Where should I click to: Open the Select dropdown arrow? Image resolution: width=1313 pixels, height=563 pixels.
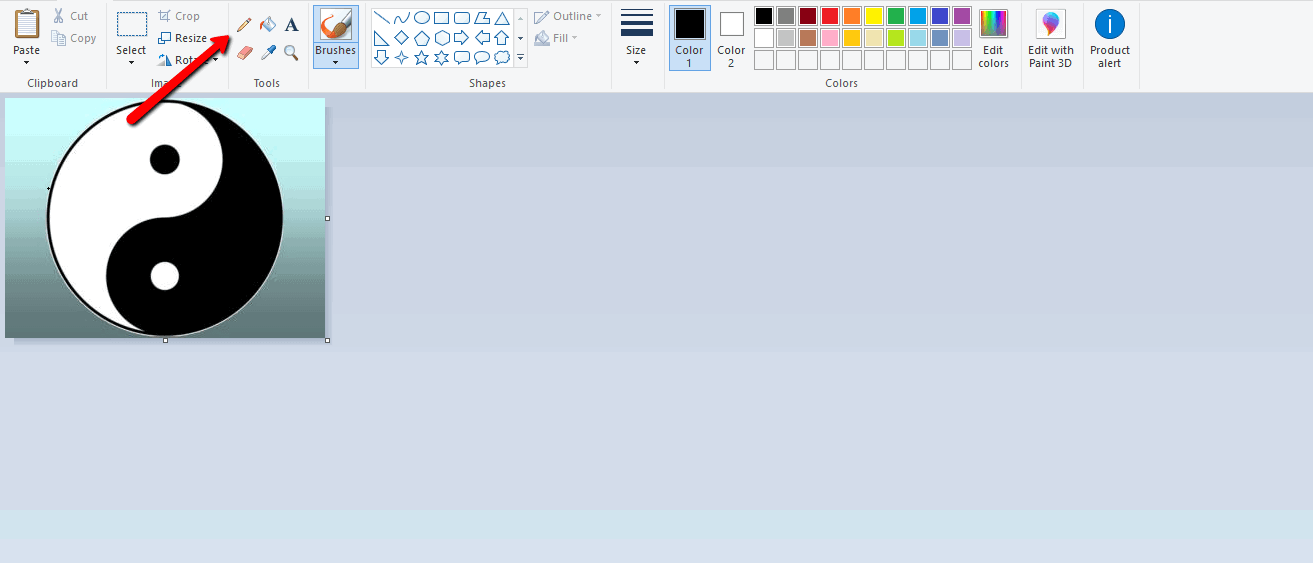point(131,62)
